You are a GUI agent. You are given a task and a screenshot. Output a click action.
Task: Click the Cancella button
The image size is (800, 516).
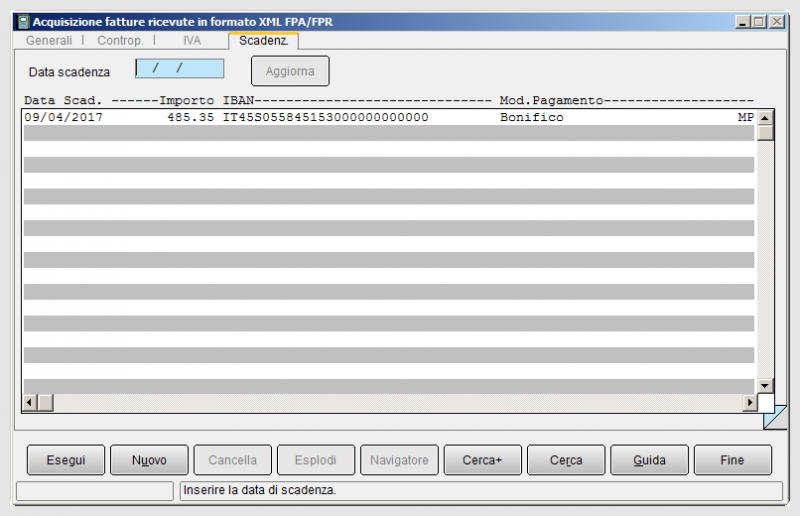pyautogui.click(x=232, y=460)
